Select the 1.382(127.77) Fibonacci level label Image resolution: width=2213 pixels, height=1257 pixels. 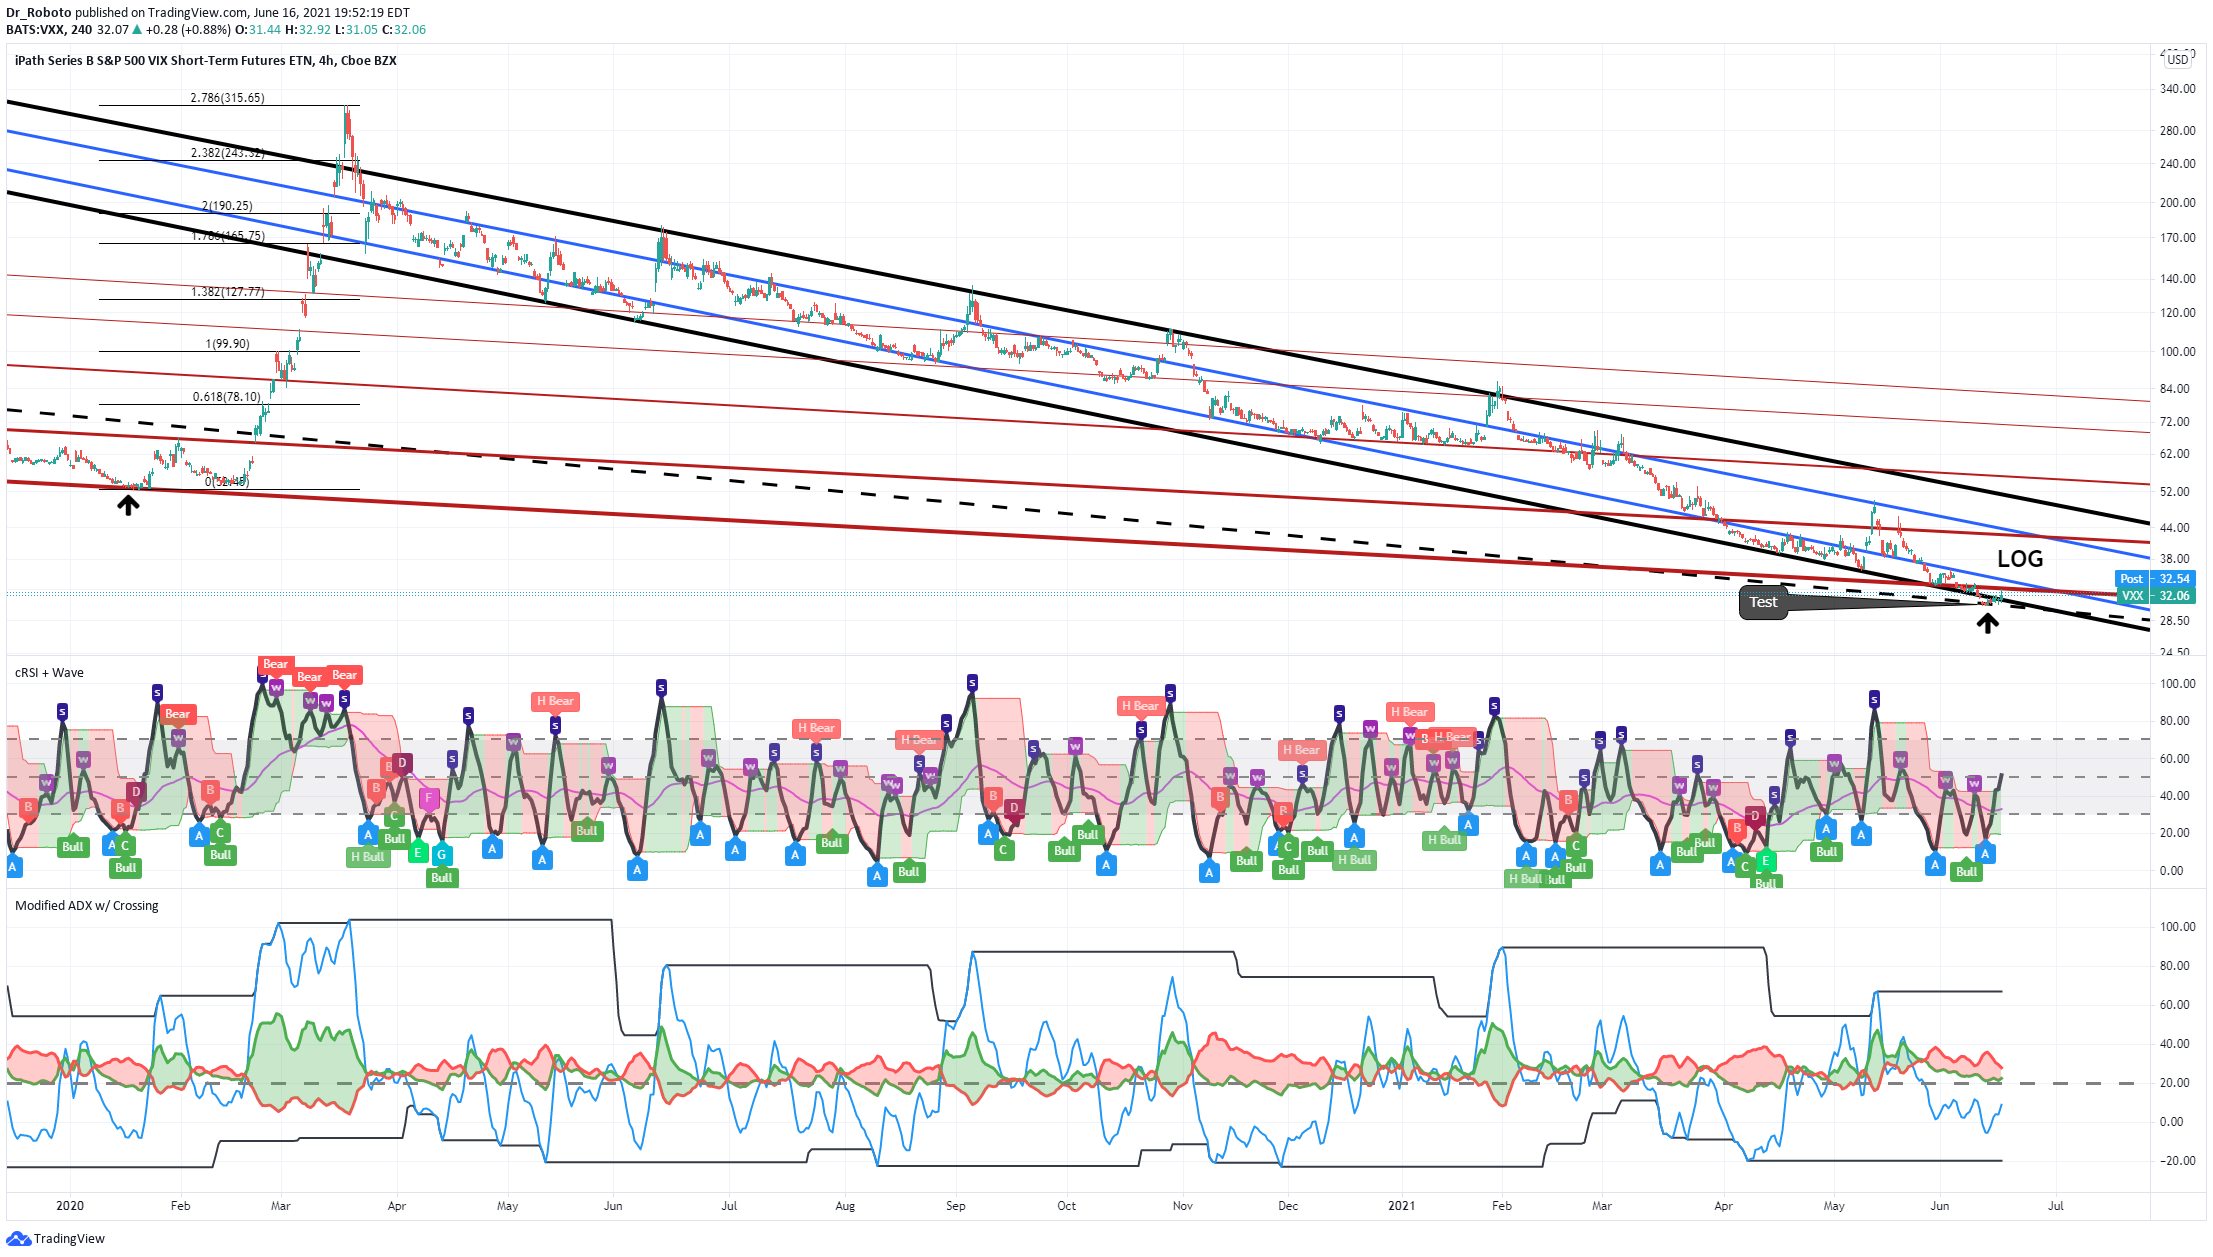click(227, 292)
